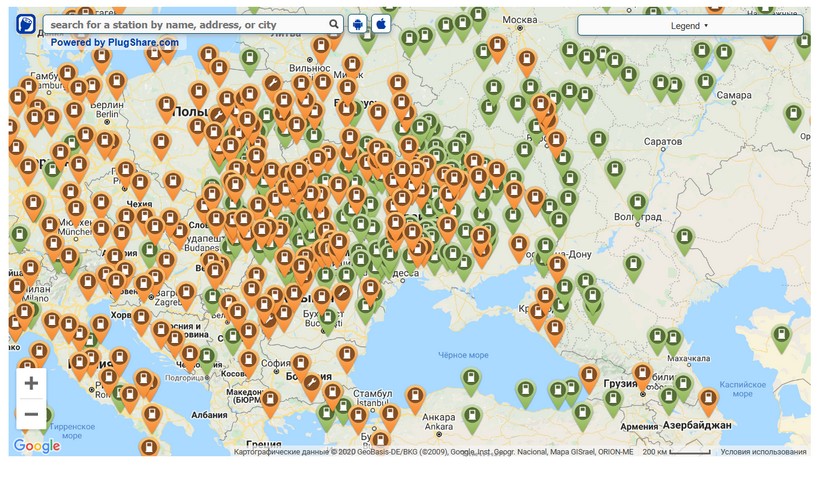Click the Чёрное море map label

(463, 355)
